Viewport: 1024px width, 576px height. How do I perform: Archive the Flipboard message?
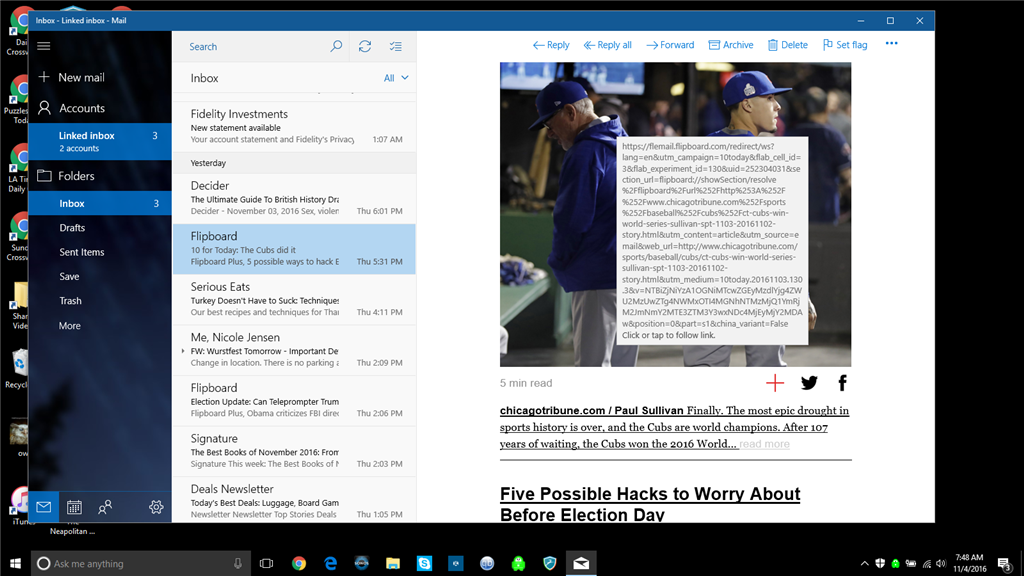[731, 44]
